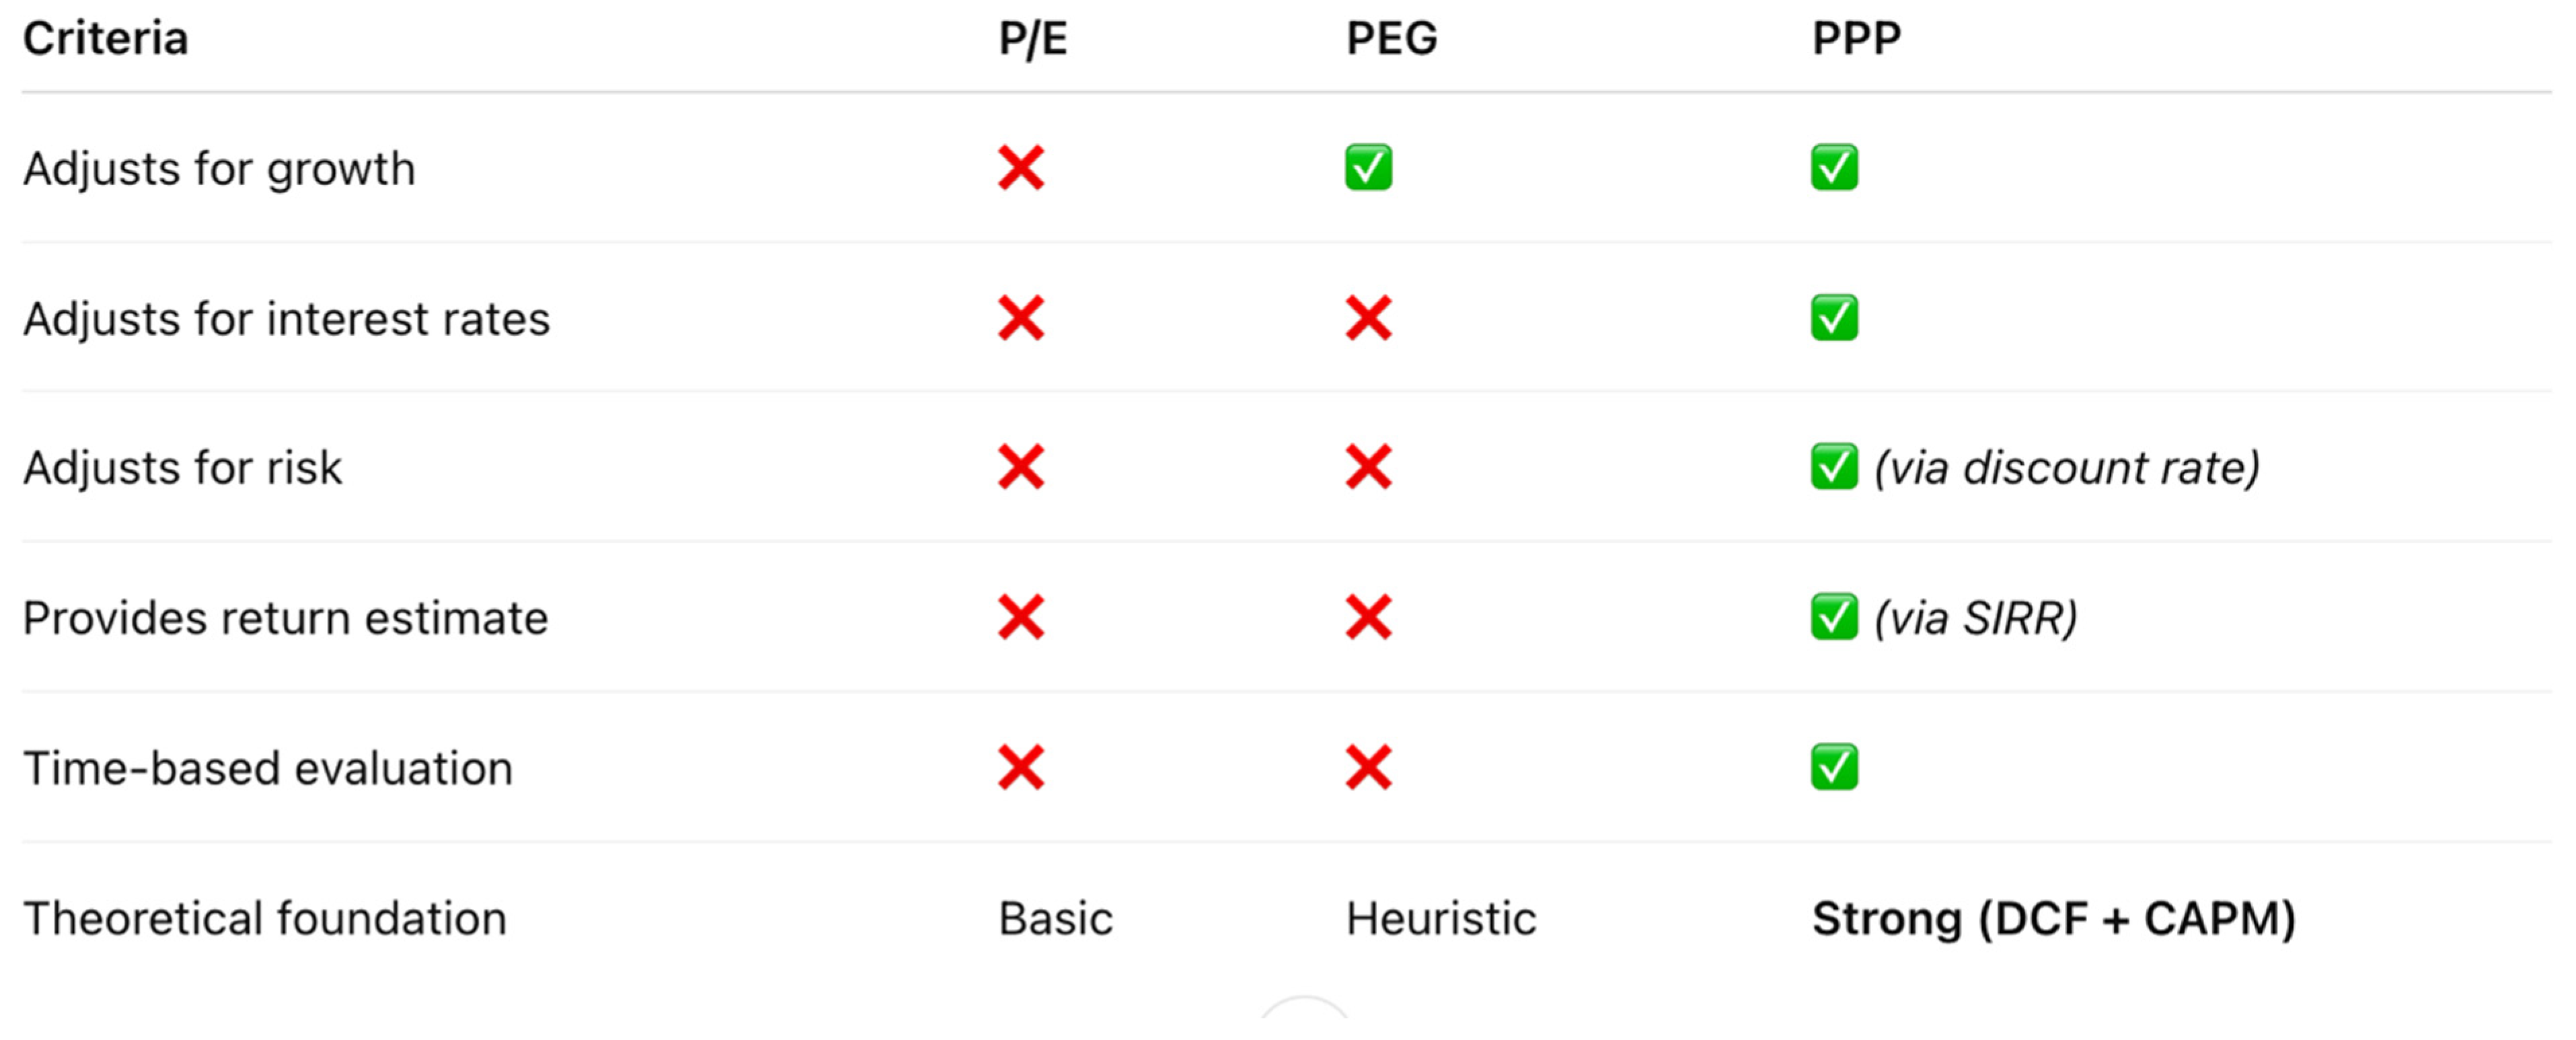Select the Criteria column header
Screen dimensions: 2576x1040
point(105,39)
